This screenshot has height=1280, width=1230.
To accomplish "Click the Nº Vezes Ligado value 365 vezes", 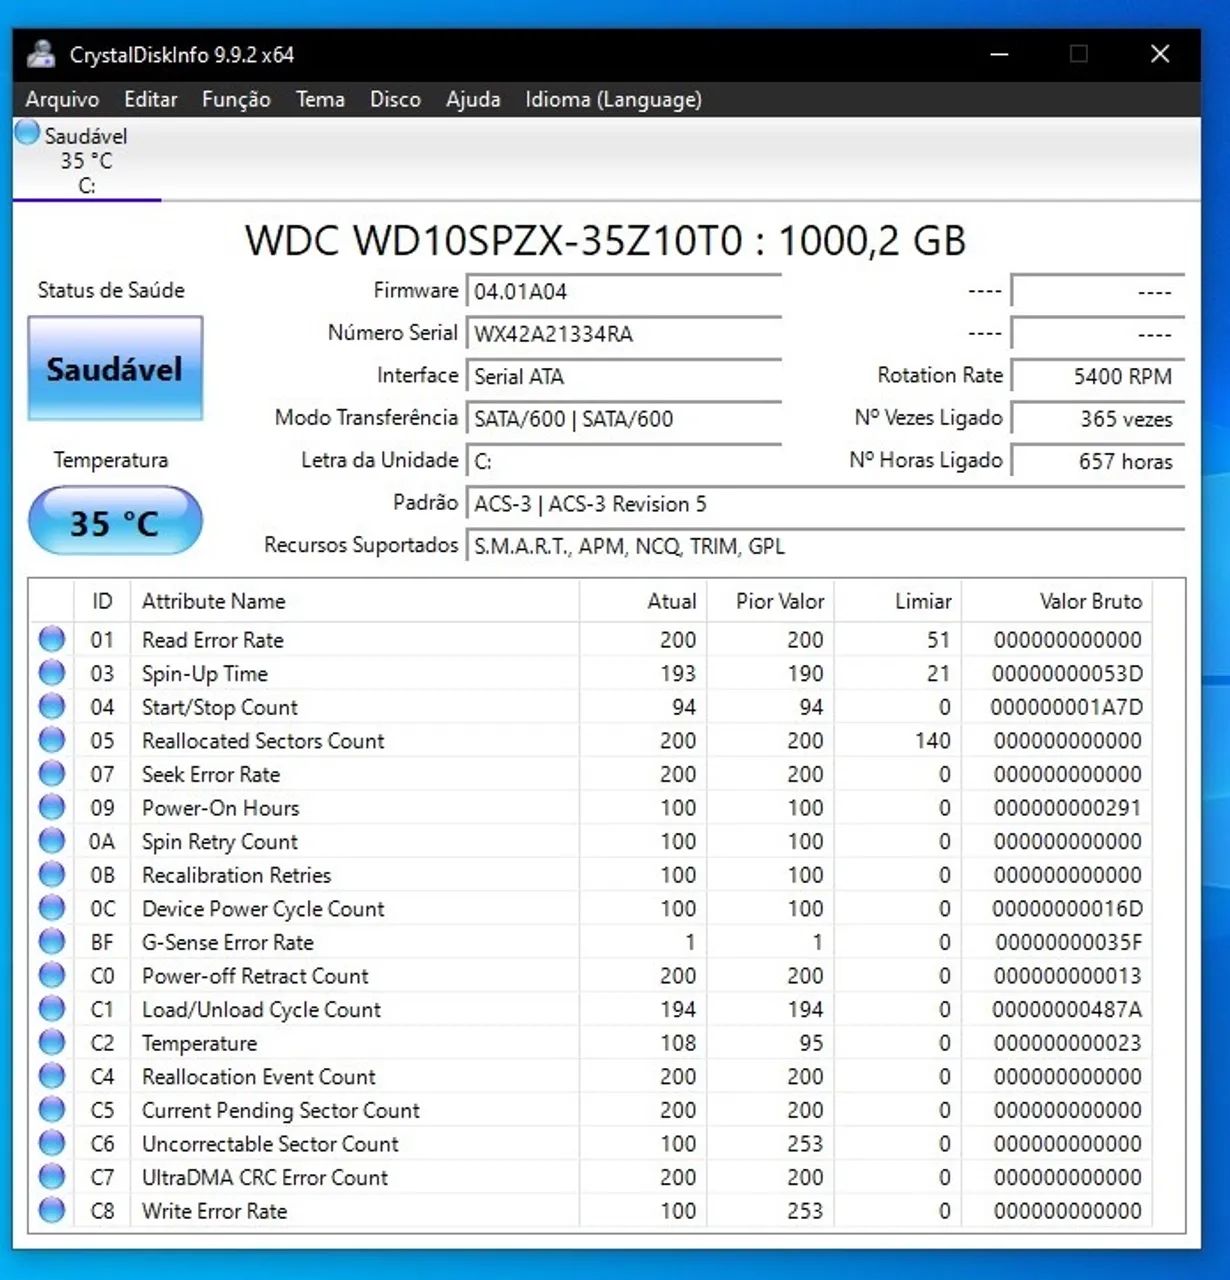I will [1098, 419].
